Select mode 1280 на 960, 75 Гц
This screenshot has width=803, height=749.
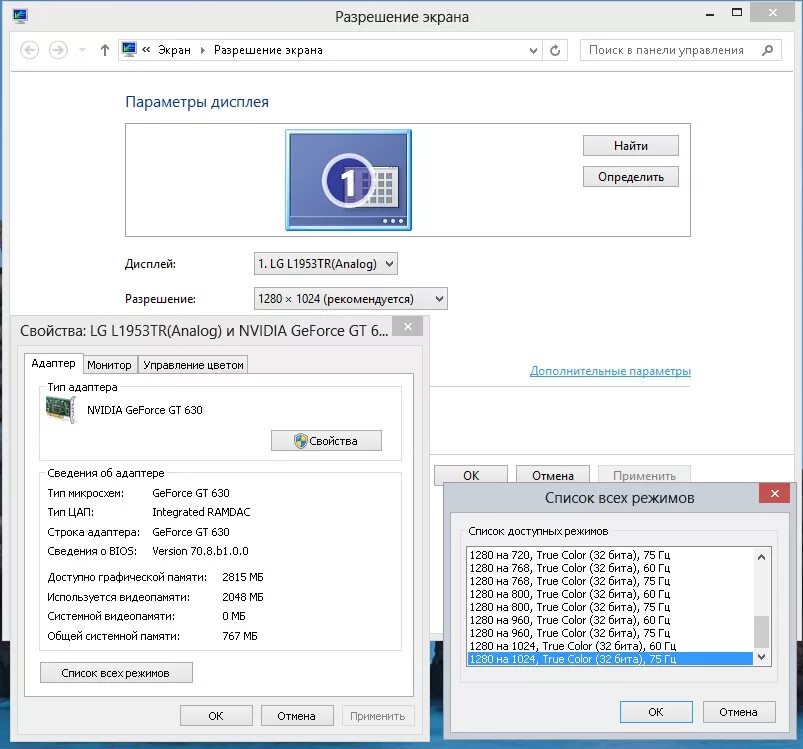(610, 633)
